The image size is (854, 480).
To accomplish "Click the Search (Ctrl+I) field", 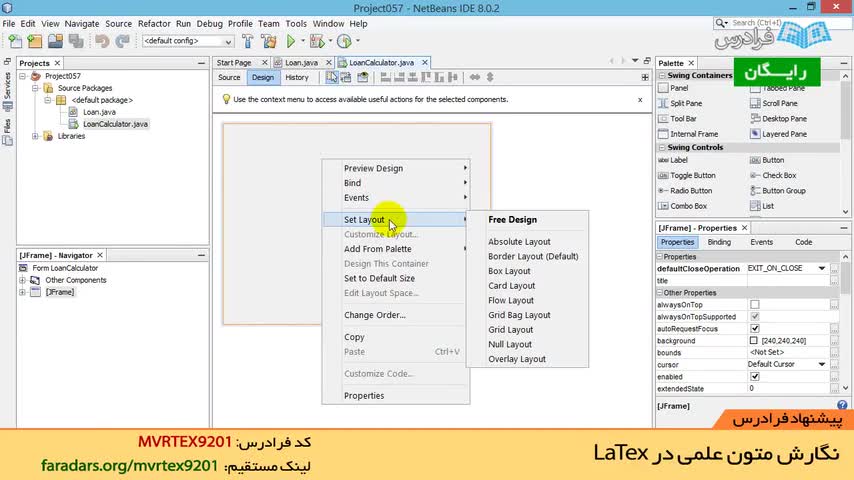I will pos(782,23).
